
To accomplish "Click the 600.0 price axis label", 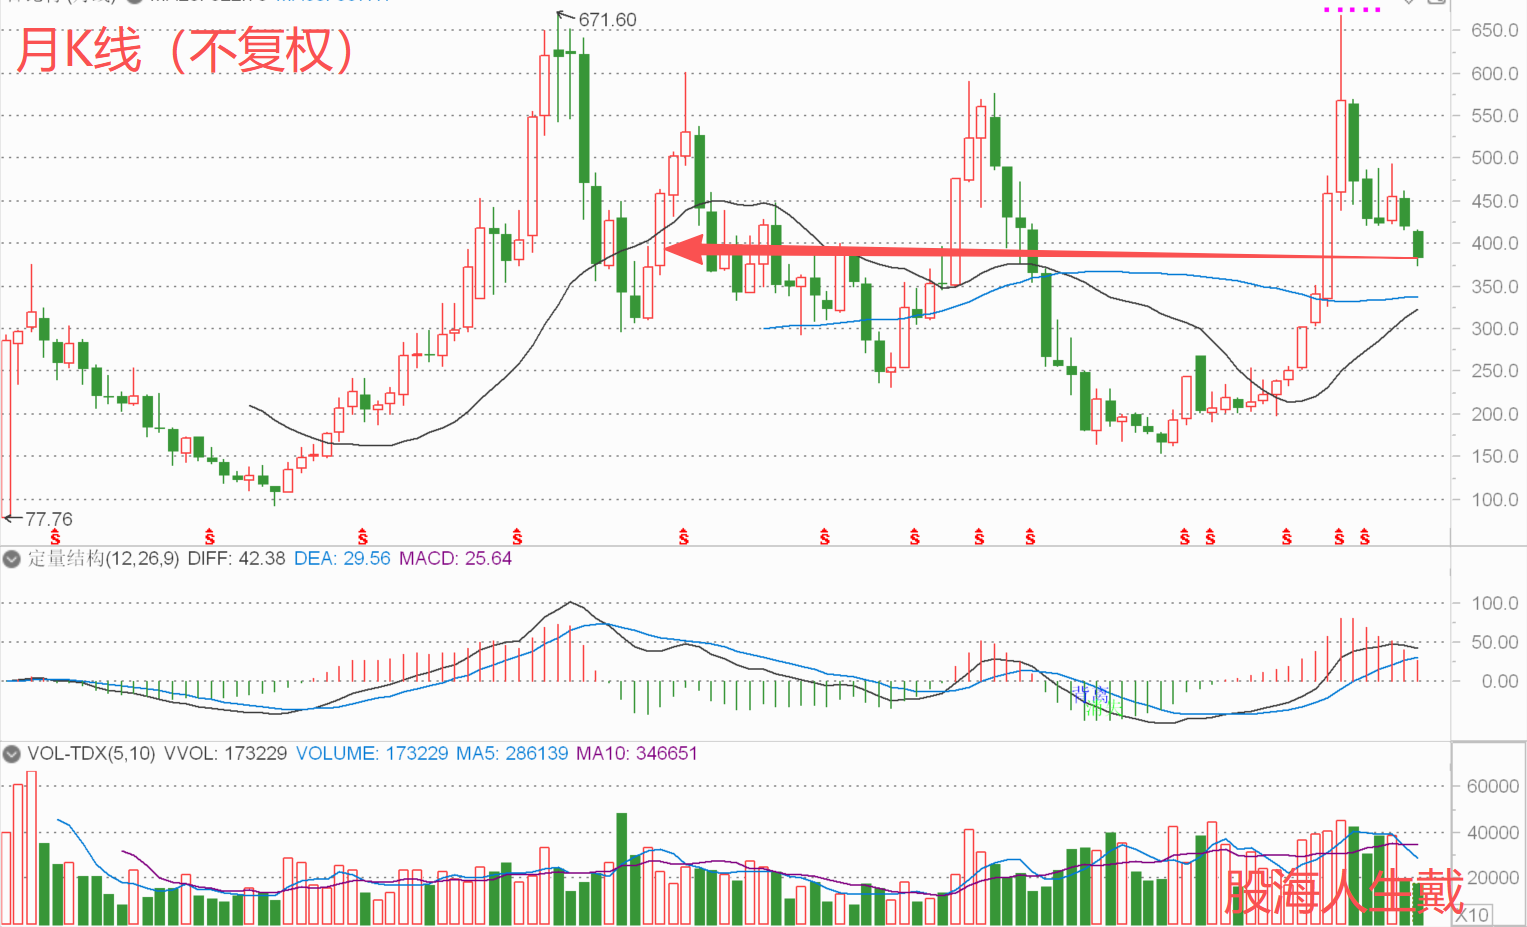I will [x=1494, y=73].
